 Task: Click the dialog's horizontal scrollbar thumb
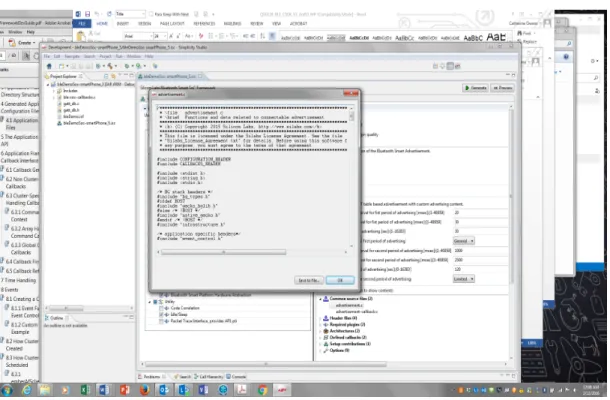click(224, 252)
